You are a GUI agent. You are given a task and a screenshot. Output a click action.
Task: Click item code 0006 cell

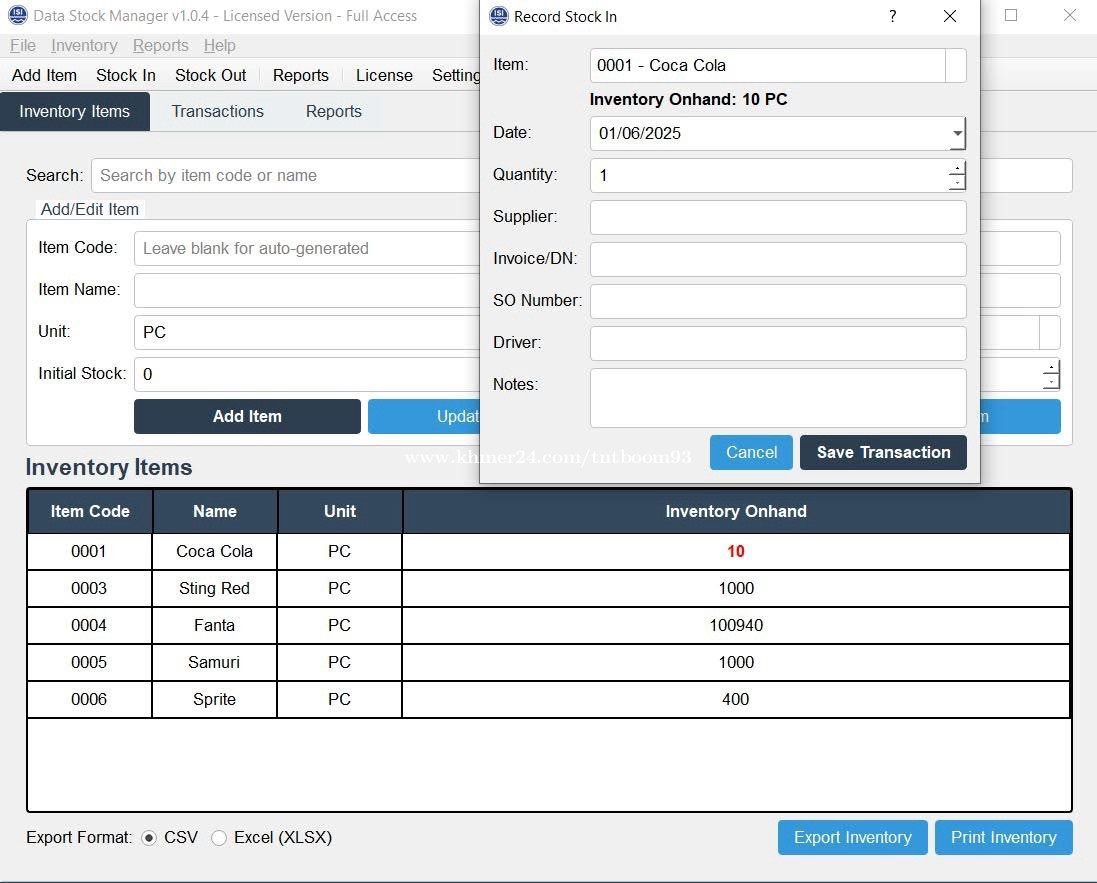[x=90, y=700]
